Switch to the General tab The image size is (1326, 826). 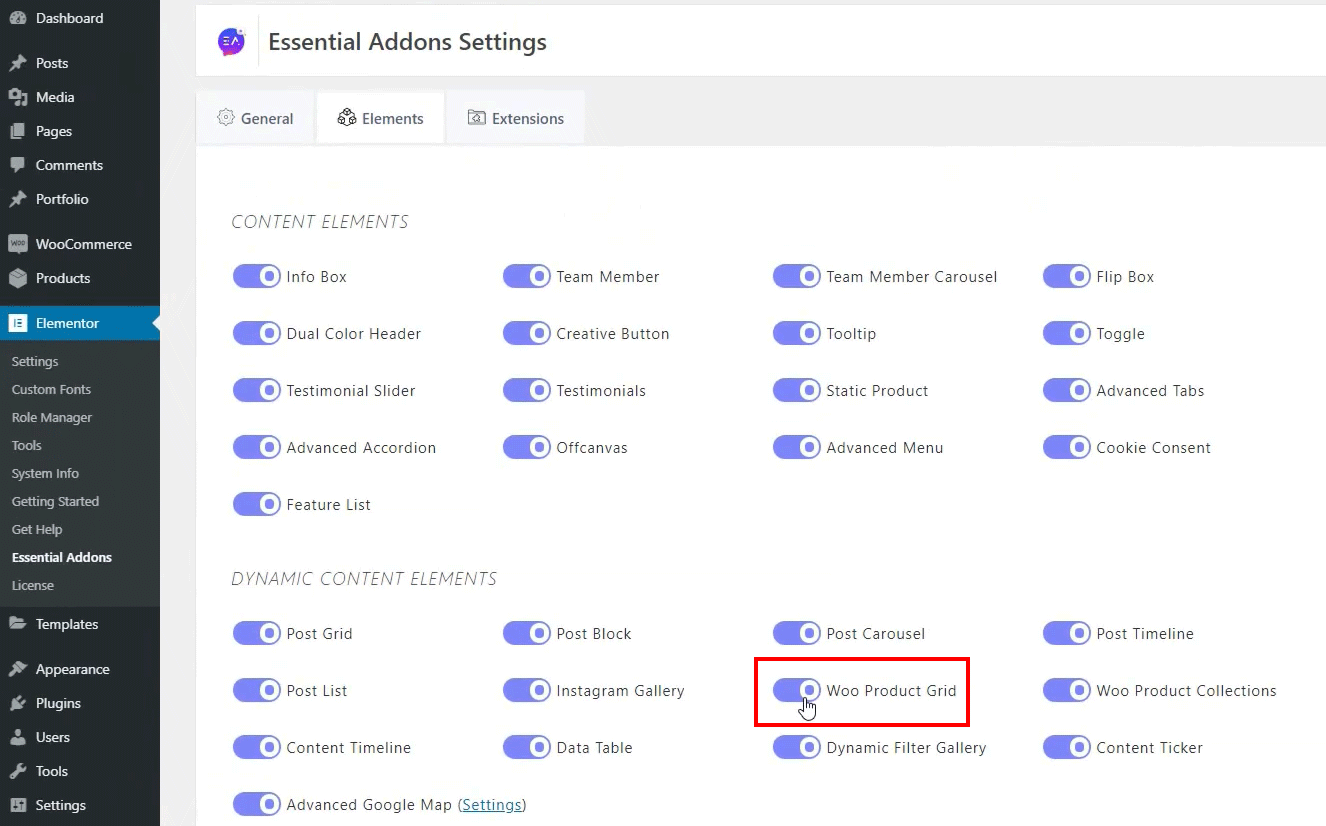pyautogui.click(x=255, y=118)
